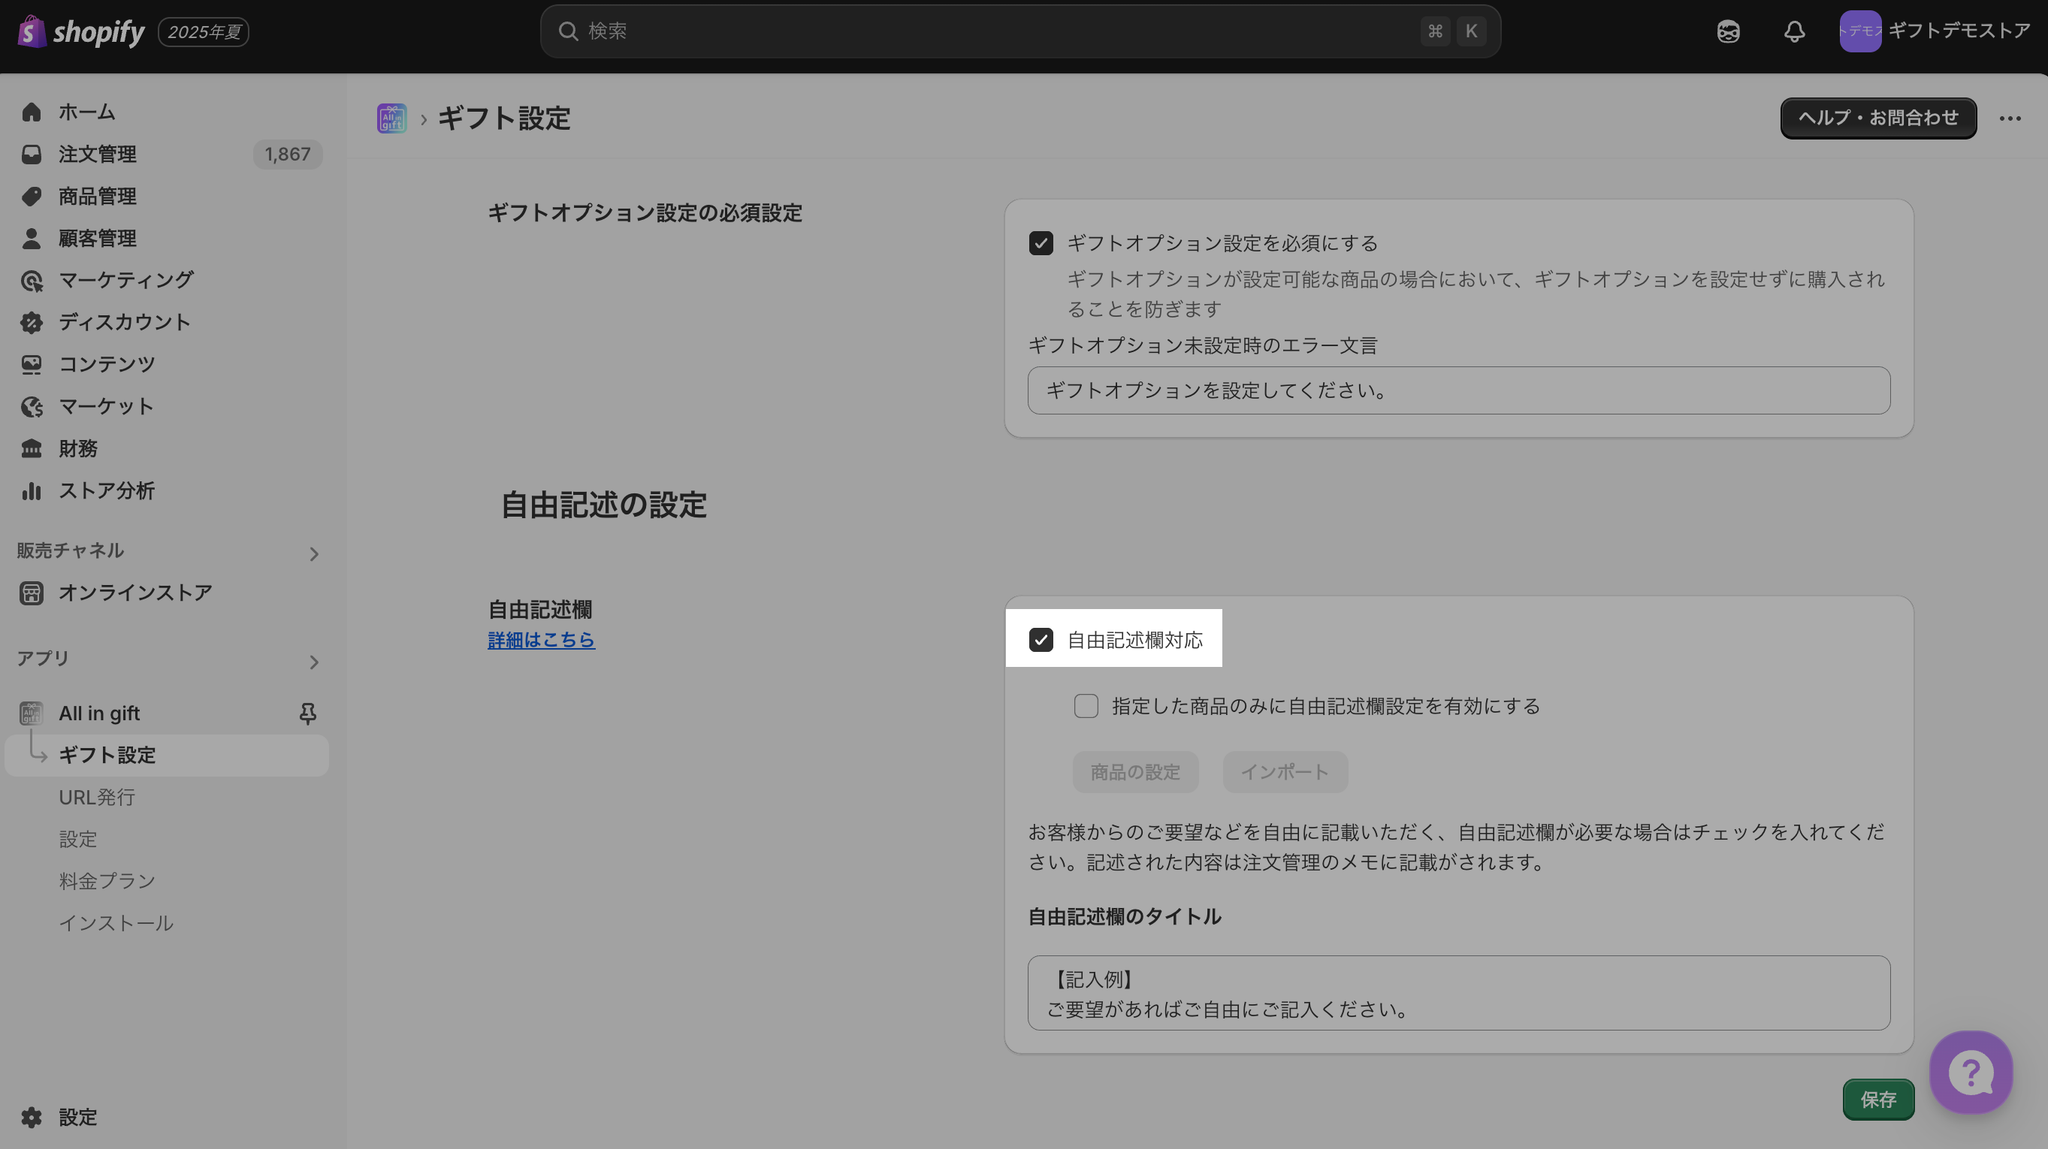
Task: Open the notifications bell icon
Action: click(1794, 31)
